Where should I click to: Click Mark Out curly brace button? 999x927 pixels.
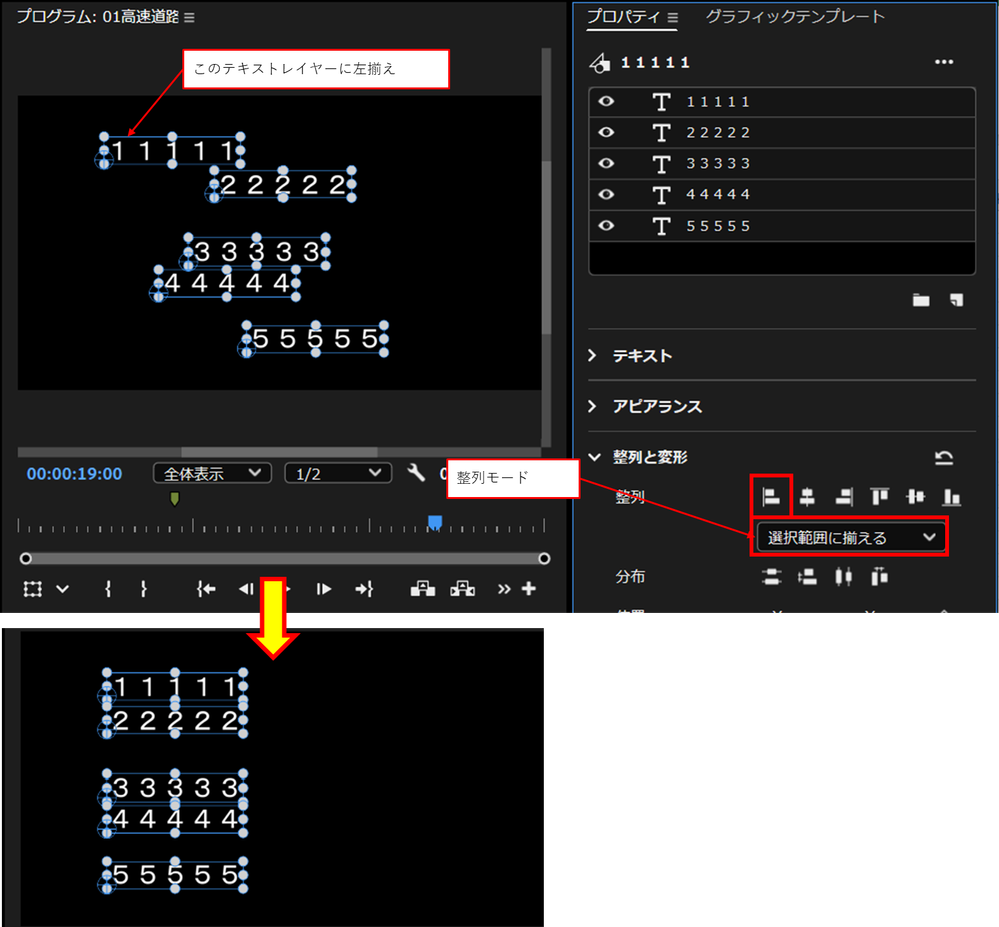(143, 589)
